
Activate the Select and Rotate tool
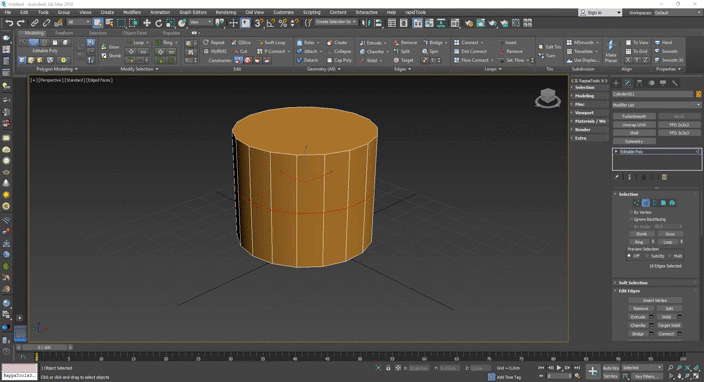pos(158,23)
